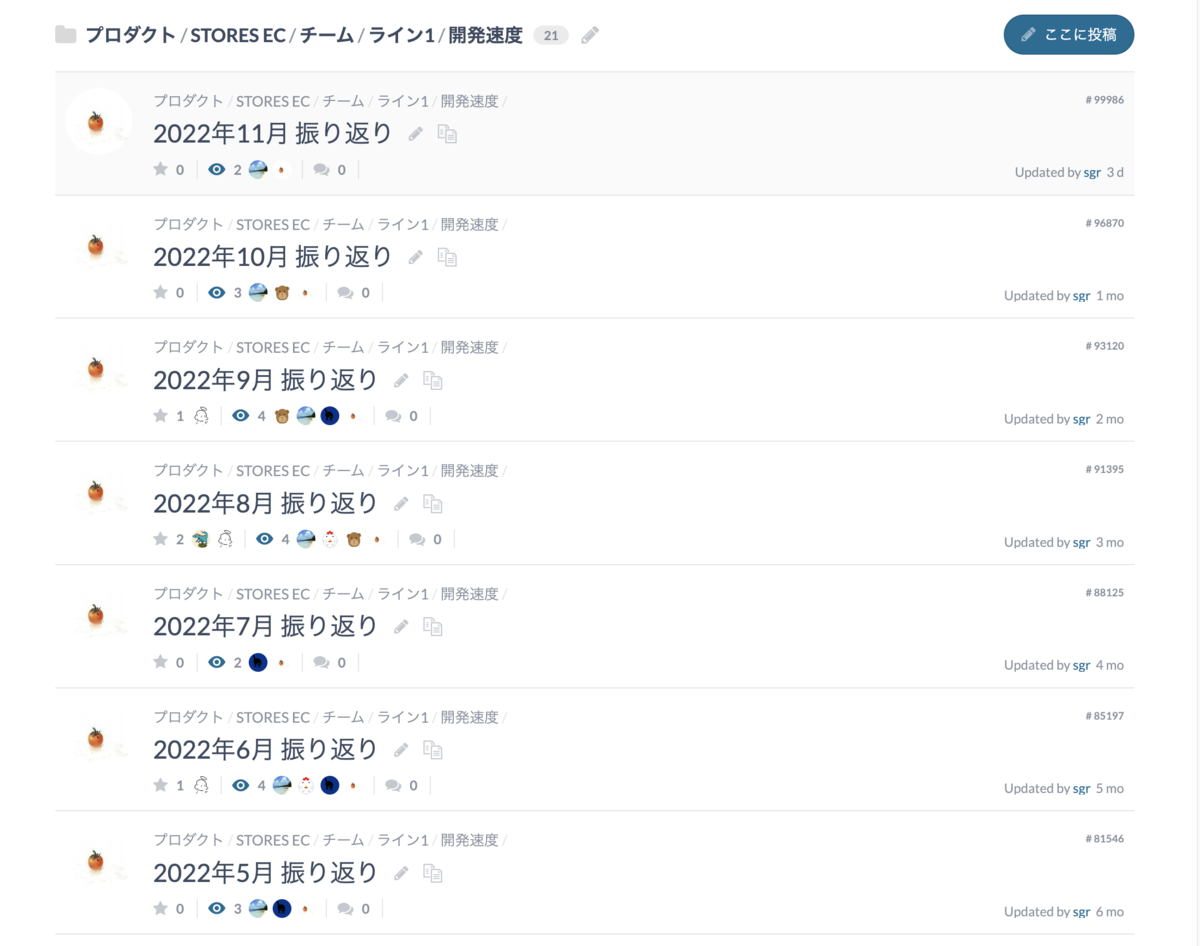Viewport: 1200px width, 946px height.
Task: Click the copy icon next to 2022年7月 振り返り
Action: click(432, 626)
